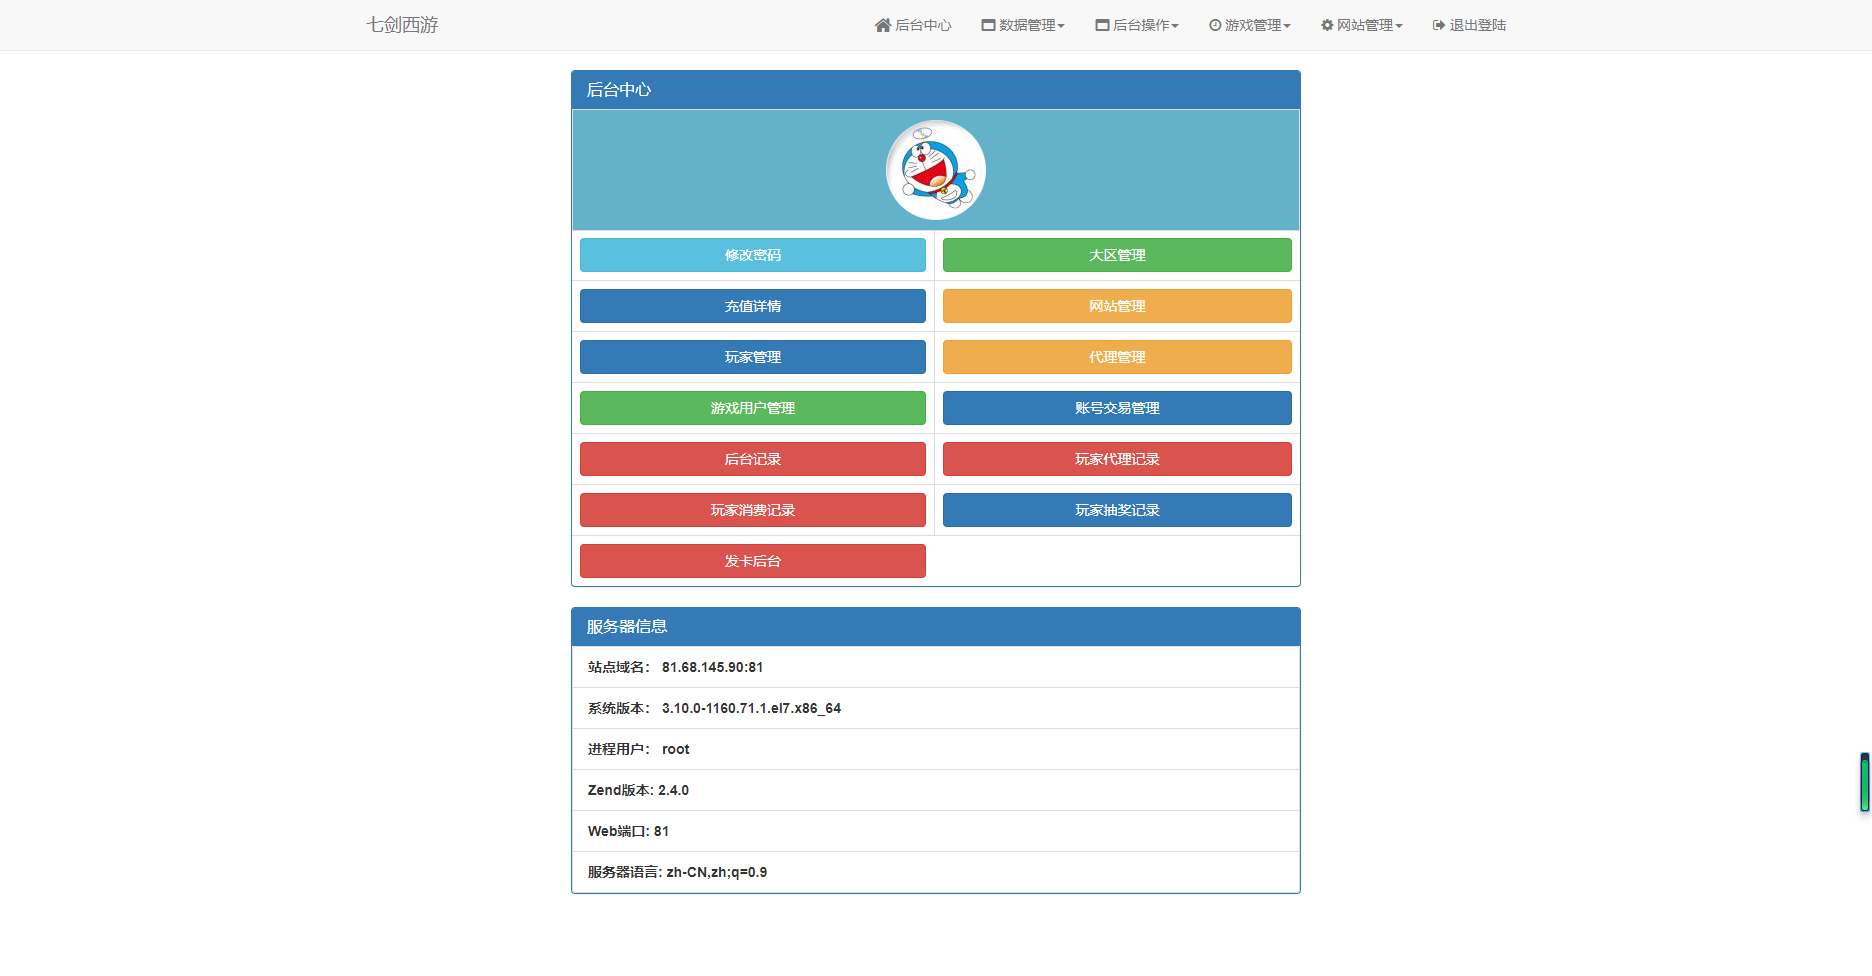Expand the 游戏管理 dropdown menu

[x=1250, y=25]
